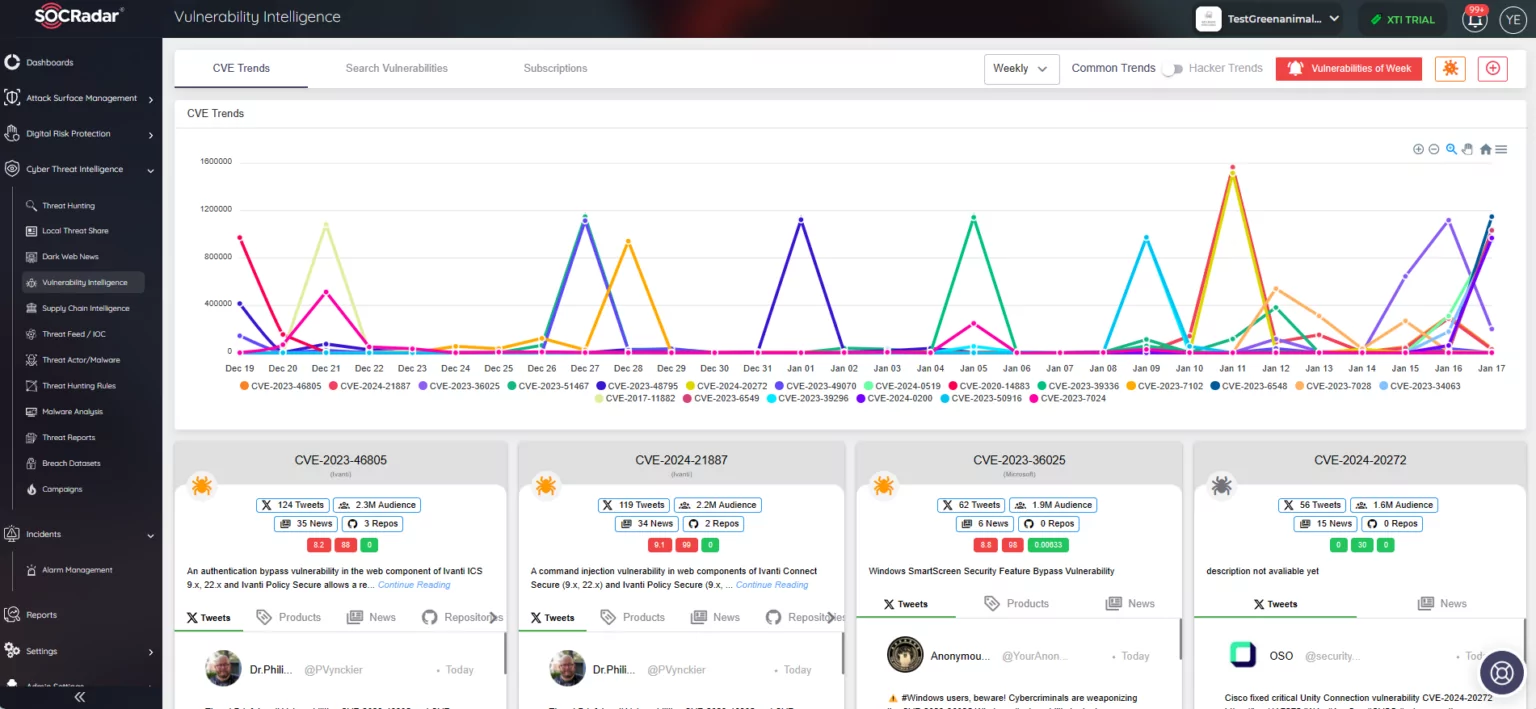1536x709 pixels.
Task: Select the chart panning hand tool
Action: (1468, 149)
